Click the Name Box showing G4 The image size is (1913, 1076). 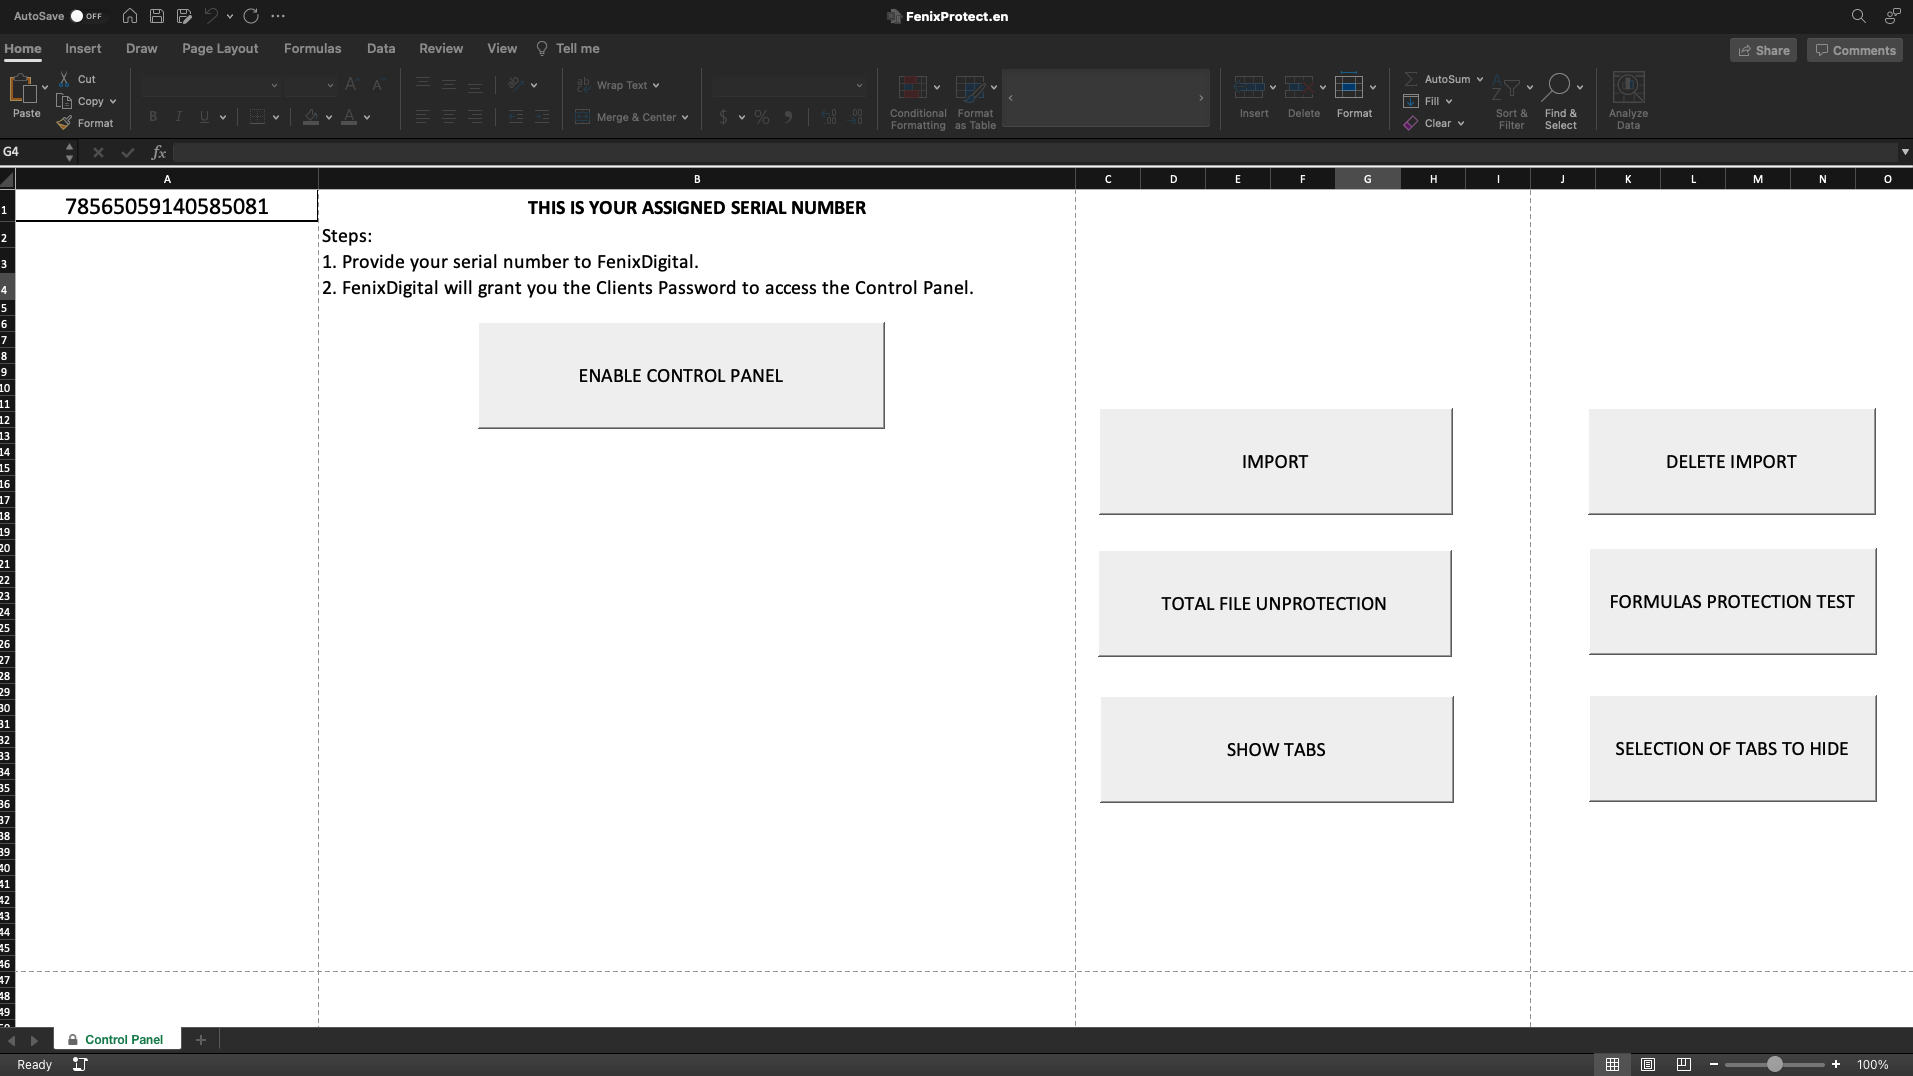(x=32, y=152)
